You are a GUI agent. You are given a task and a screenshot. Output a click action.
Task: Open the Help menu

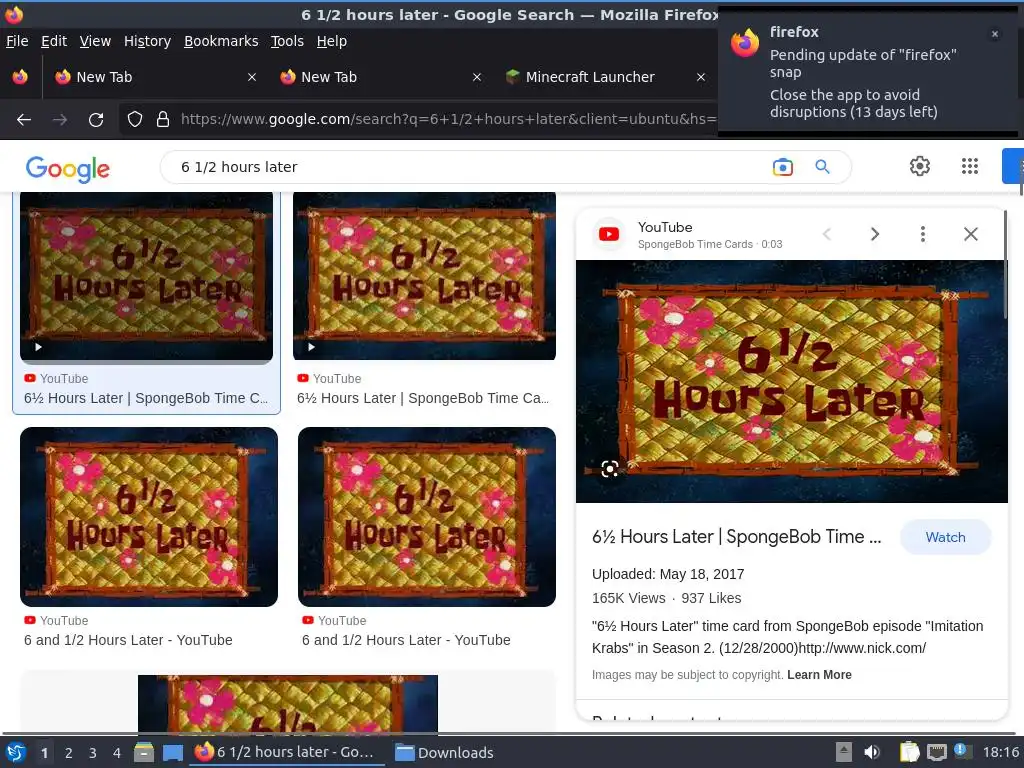[332, 41]
